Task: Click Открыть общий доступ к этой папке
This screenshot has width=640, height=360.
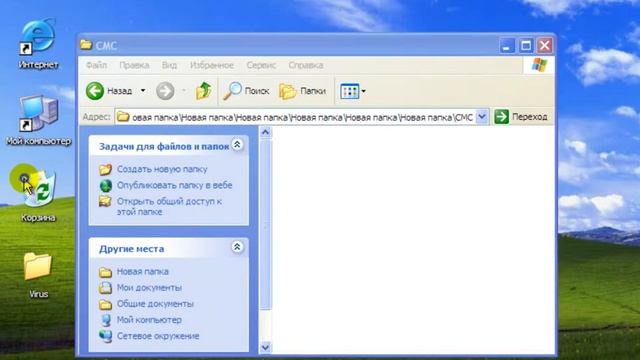Action: [x=169, y=207]
